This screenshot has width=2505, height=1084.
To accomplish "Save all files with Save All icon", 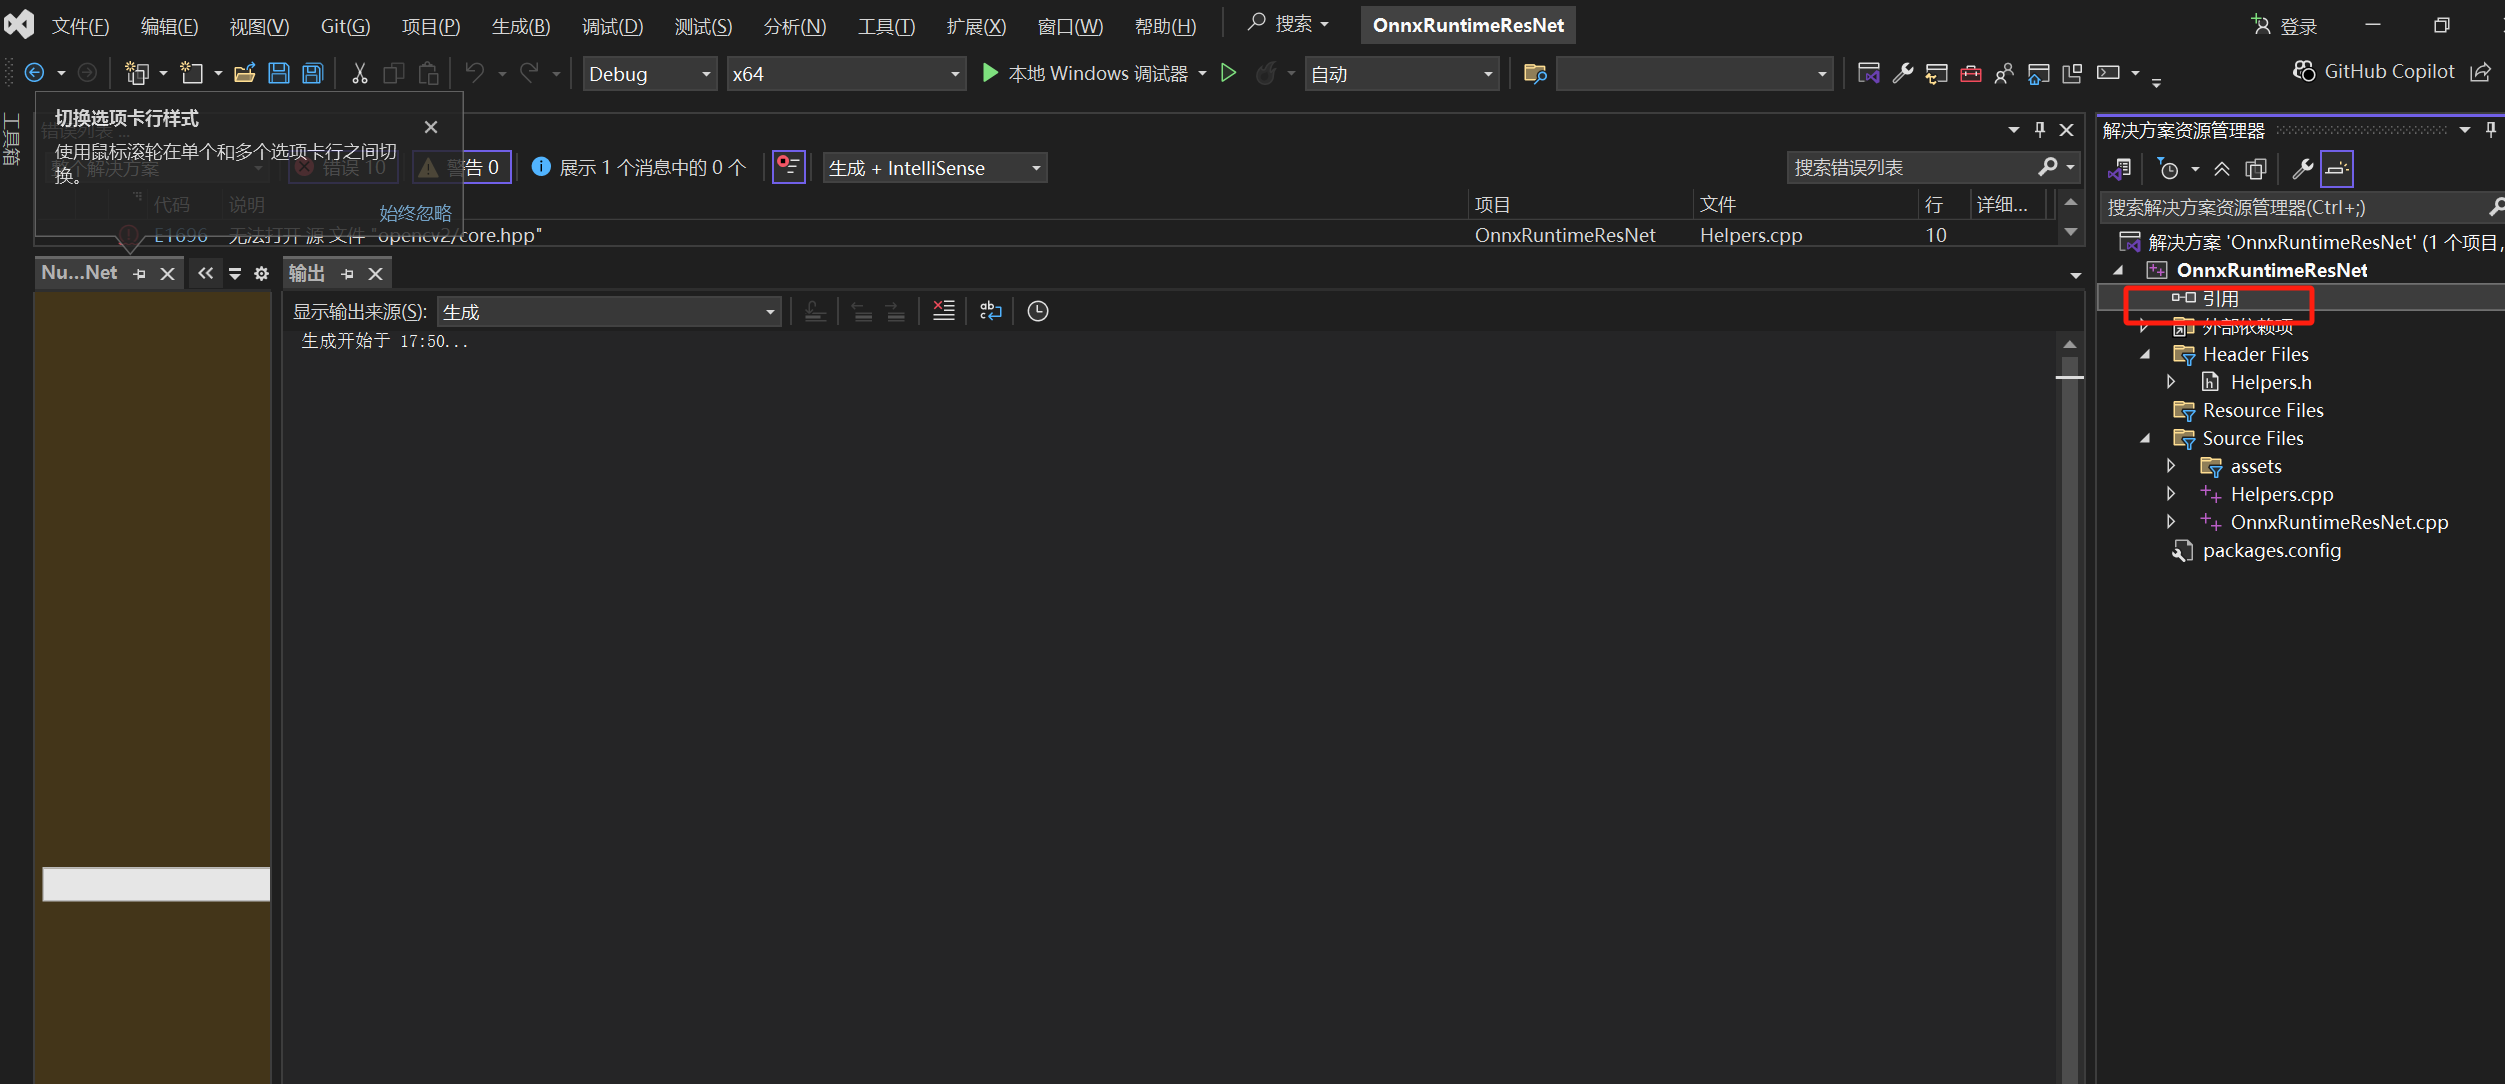I will pyautogui.click(x=312, y=72).
